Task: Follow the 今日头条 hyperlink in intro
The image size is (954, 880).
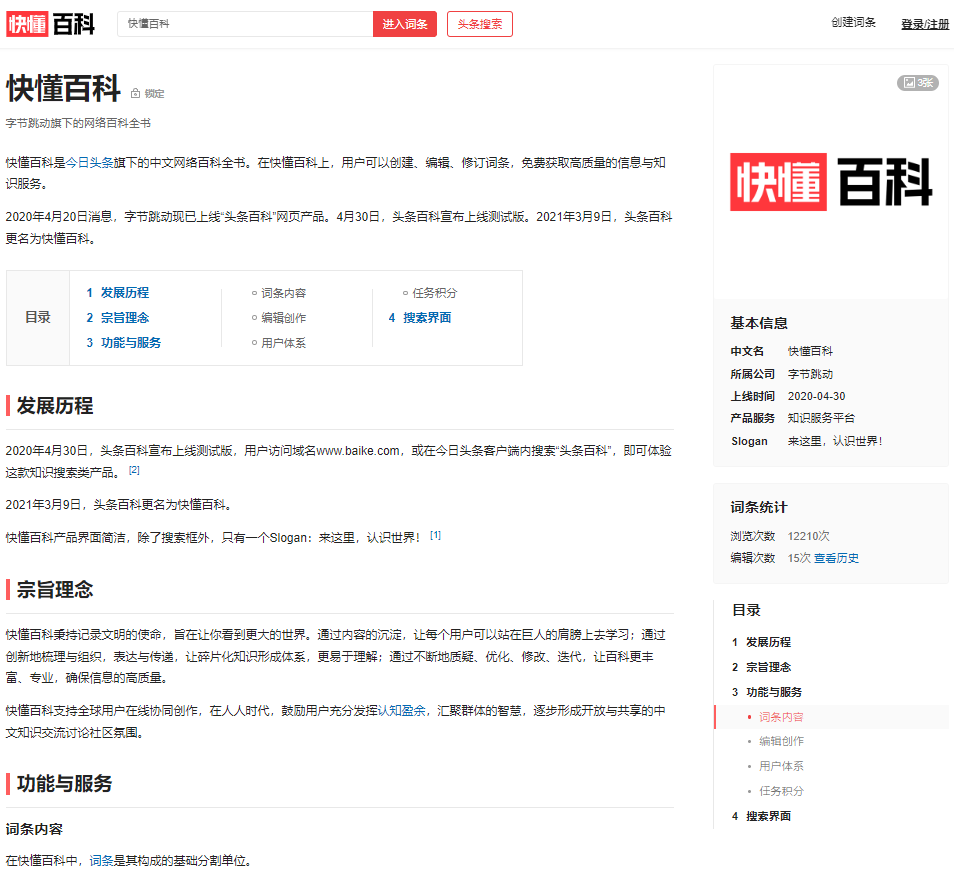Action: pos(90,162)
